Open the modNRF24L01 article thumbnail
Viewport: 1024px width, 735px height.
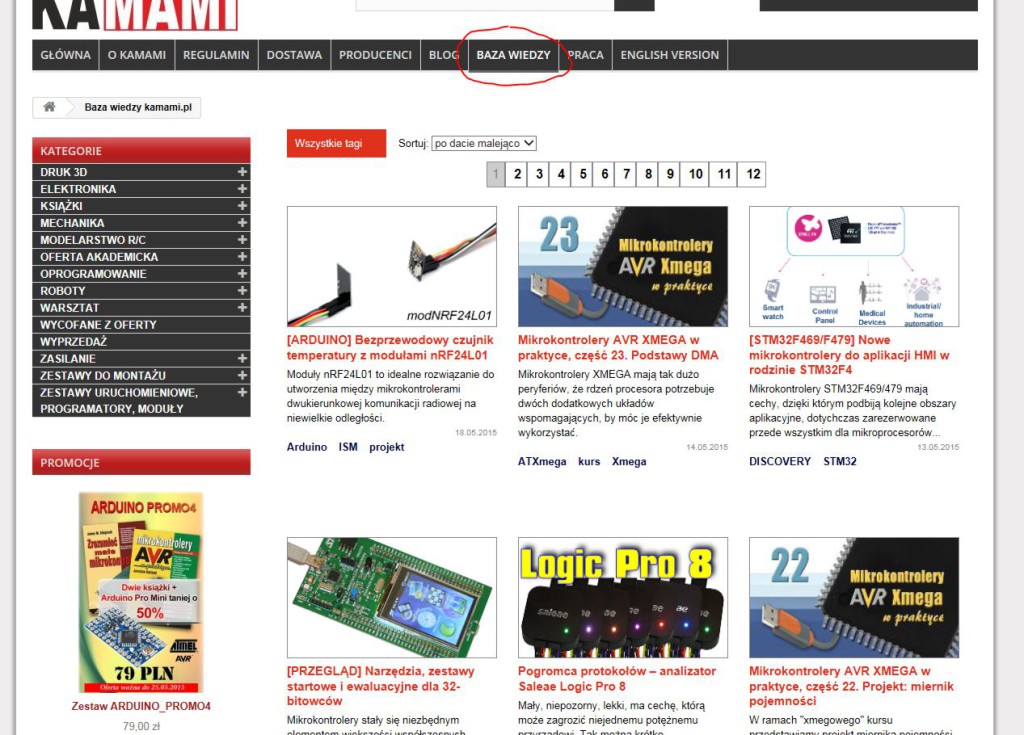coord(392,267)
